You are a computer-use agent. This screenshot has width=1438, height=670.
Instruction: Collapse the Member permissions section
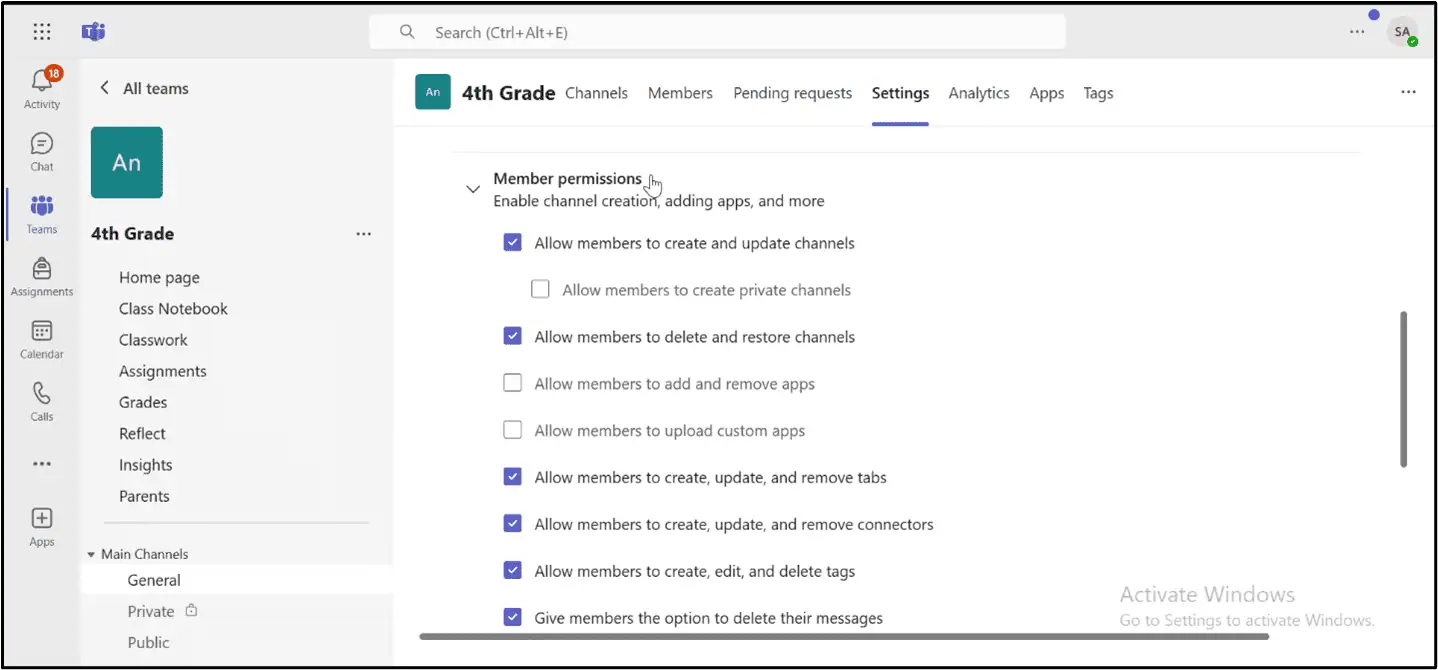pos(472,188)
